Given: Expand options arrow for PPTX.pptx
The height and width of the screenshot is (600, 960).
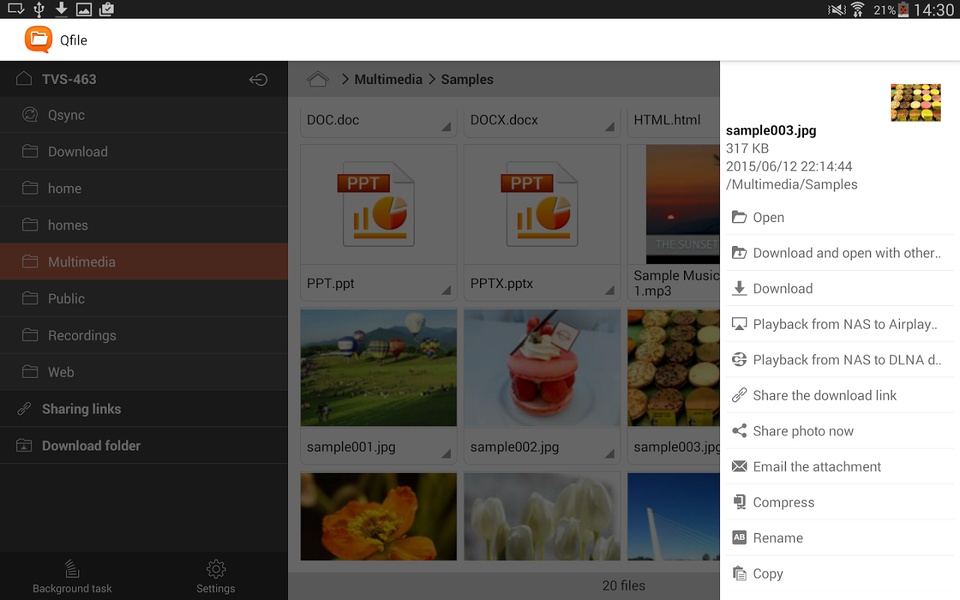Looking at the screenshot, I should [610, 290].
